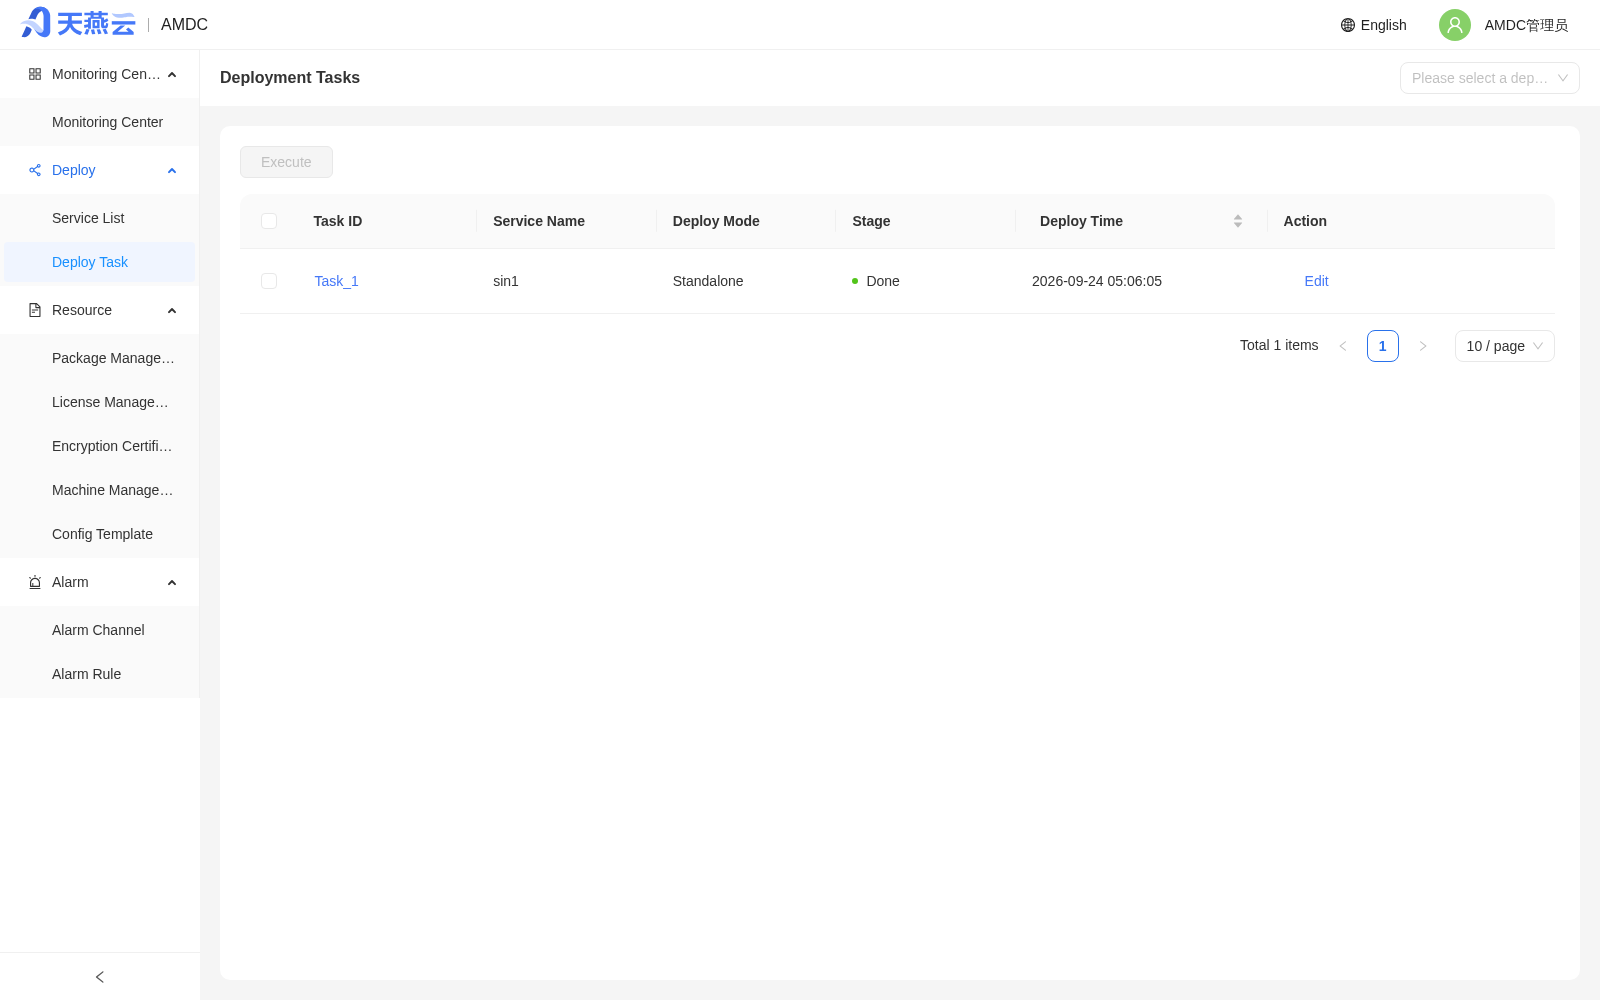The image size is (1600, 1000).
Task: Click the 2026-09-24 05:06:05 deploy time
Action: pos(1097,281)
